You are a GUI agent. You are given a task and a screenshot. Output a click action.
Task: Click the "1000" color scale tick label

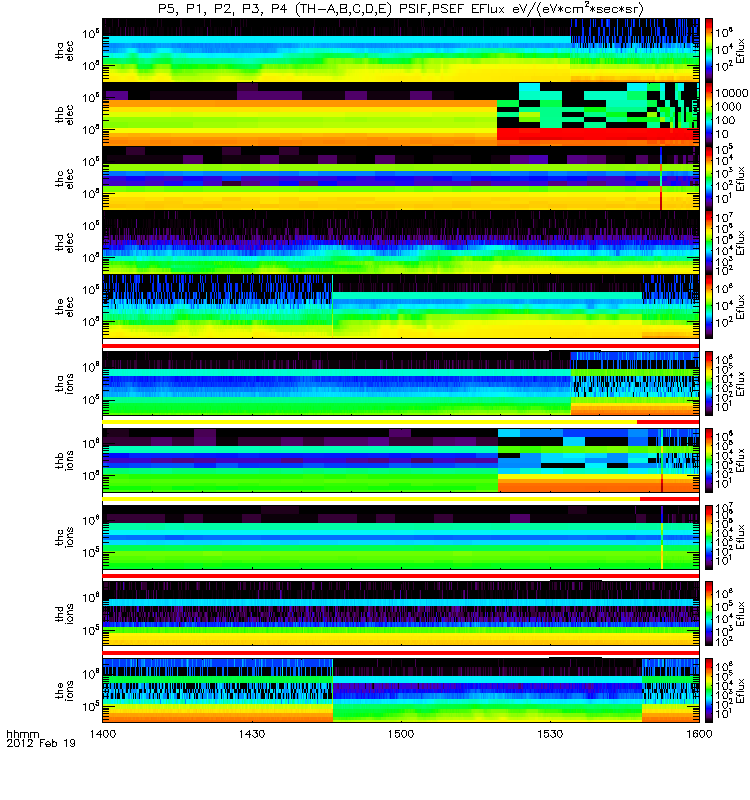(x=728, y=106)
